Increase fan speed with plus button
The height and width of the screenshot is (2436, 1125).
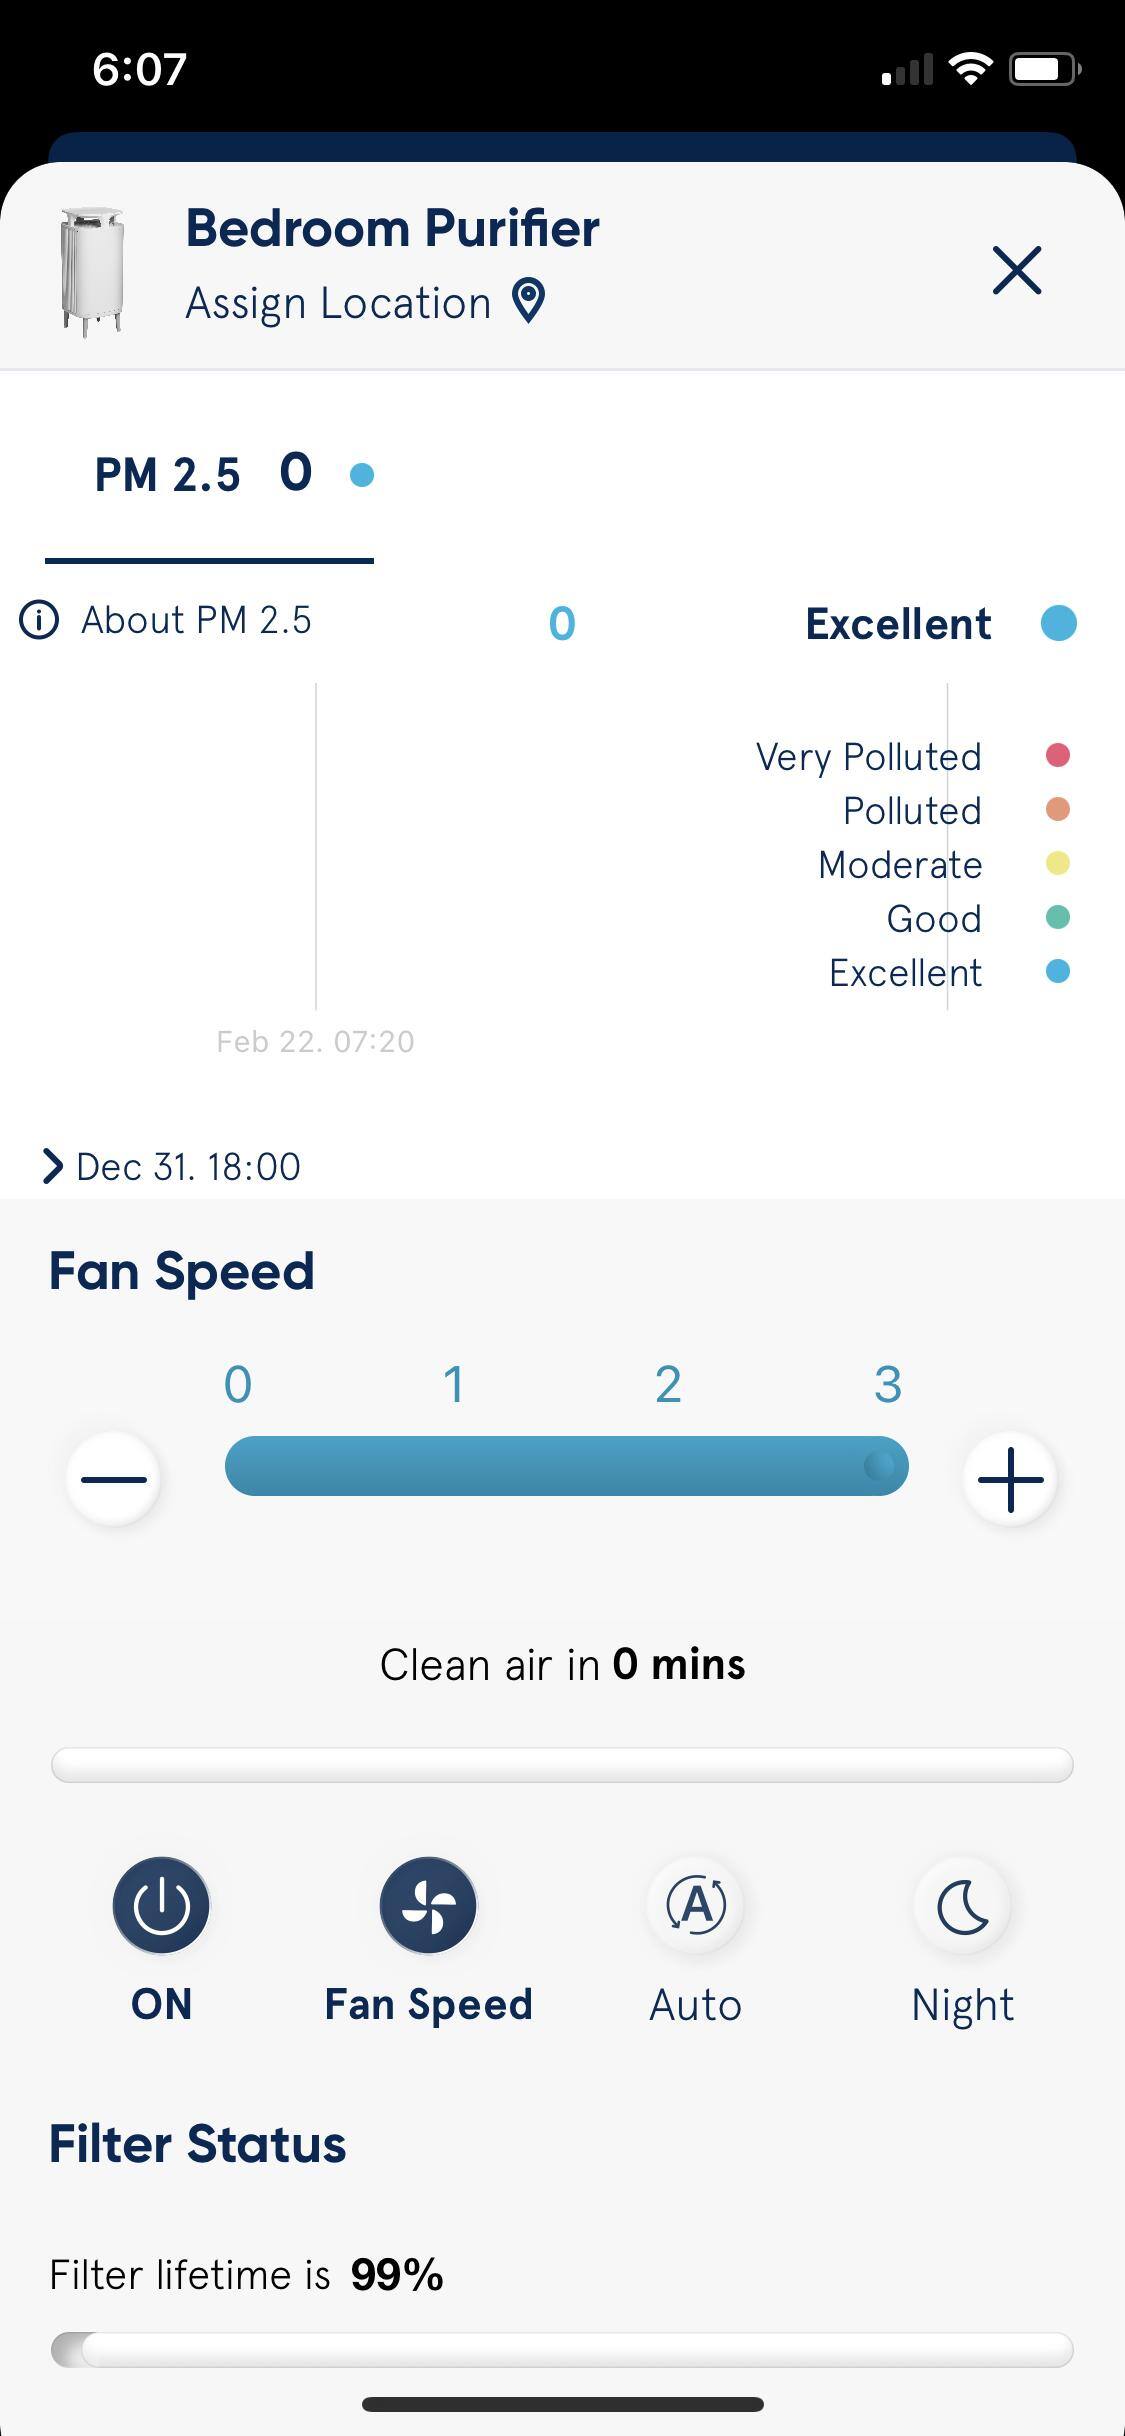click(1010, 1479)
